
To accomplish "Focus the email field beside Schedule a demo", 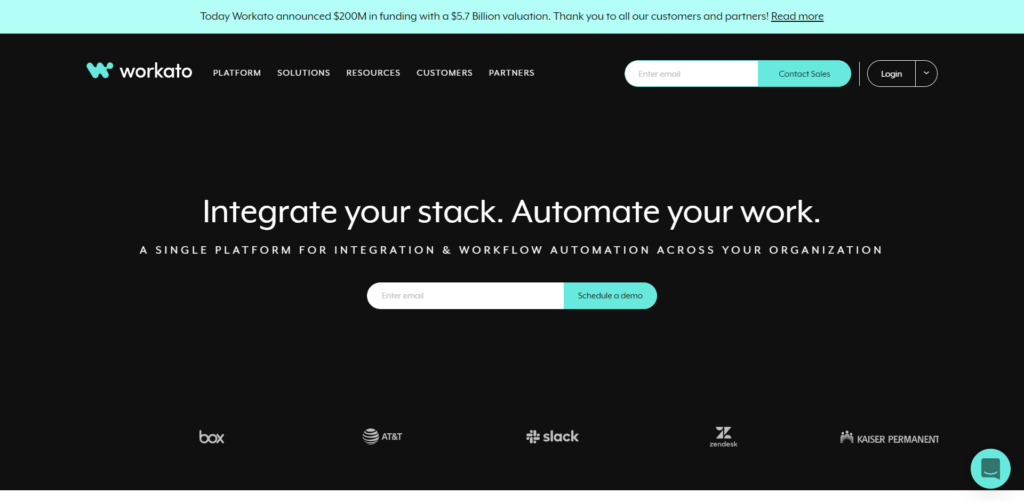I will 466,296.
